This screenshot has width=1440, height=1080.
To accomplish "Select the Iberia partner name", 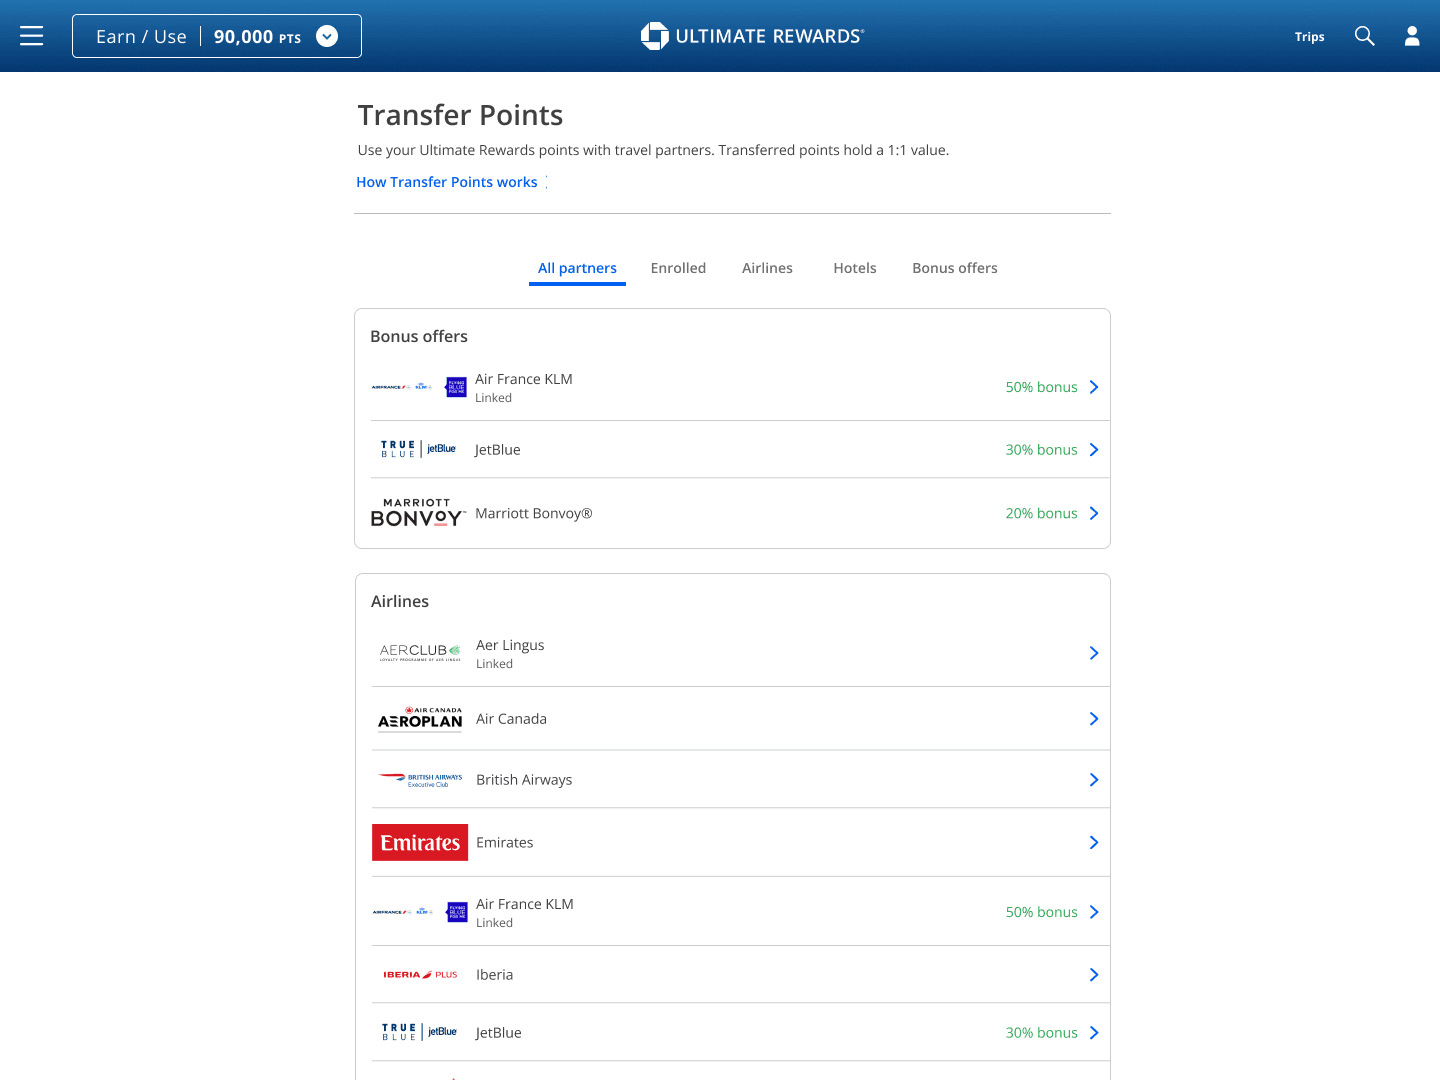I will coord(494,975).
